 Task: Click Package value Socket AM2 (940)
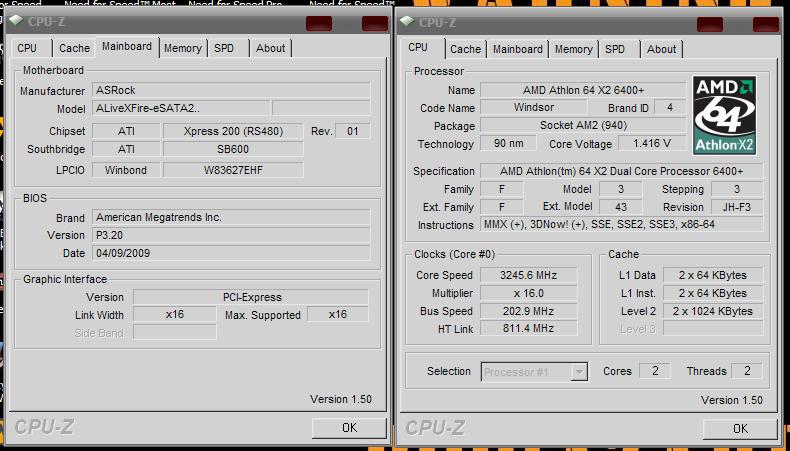click(x=583, y=125)
